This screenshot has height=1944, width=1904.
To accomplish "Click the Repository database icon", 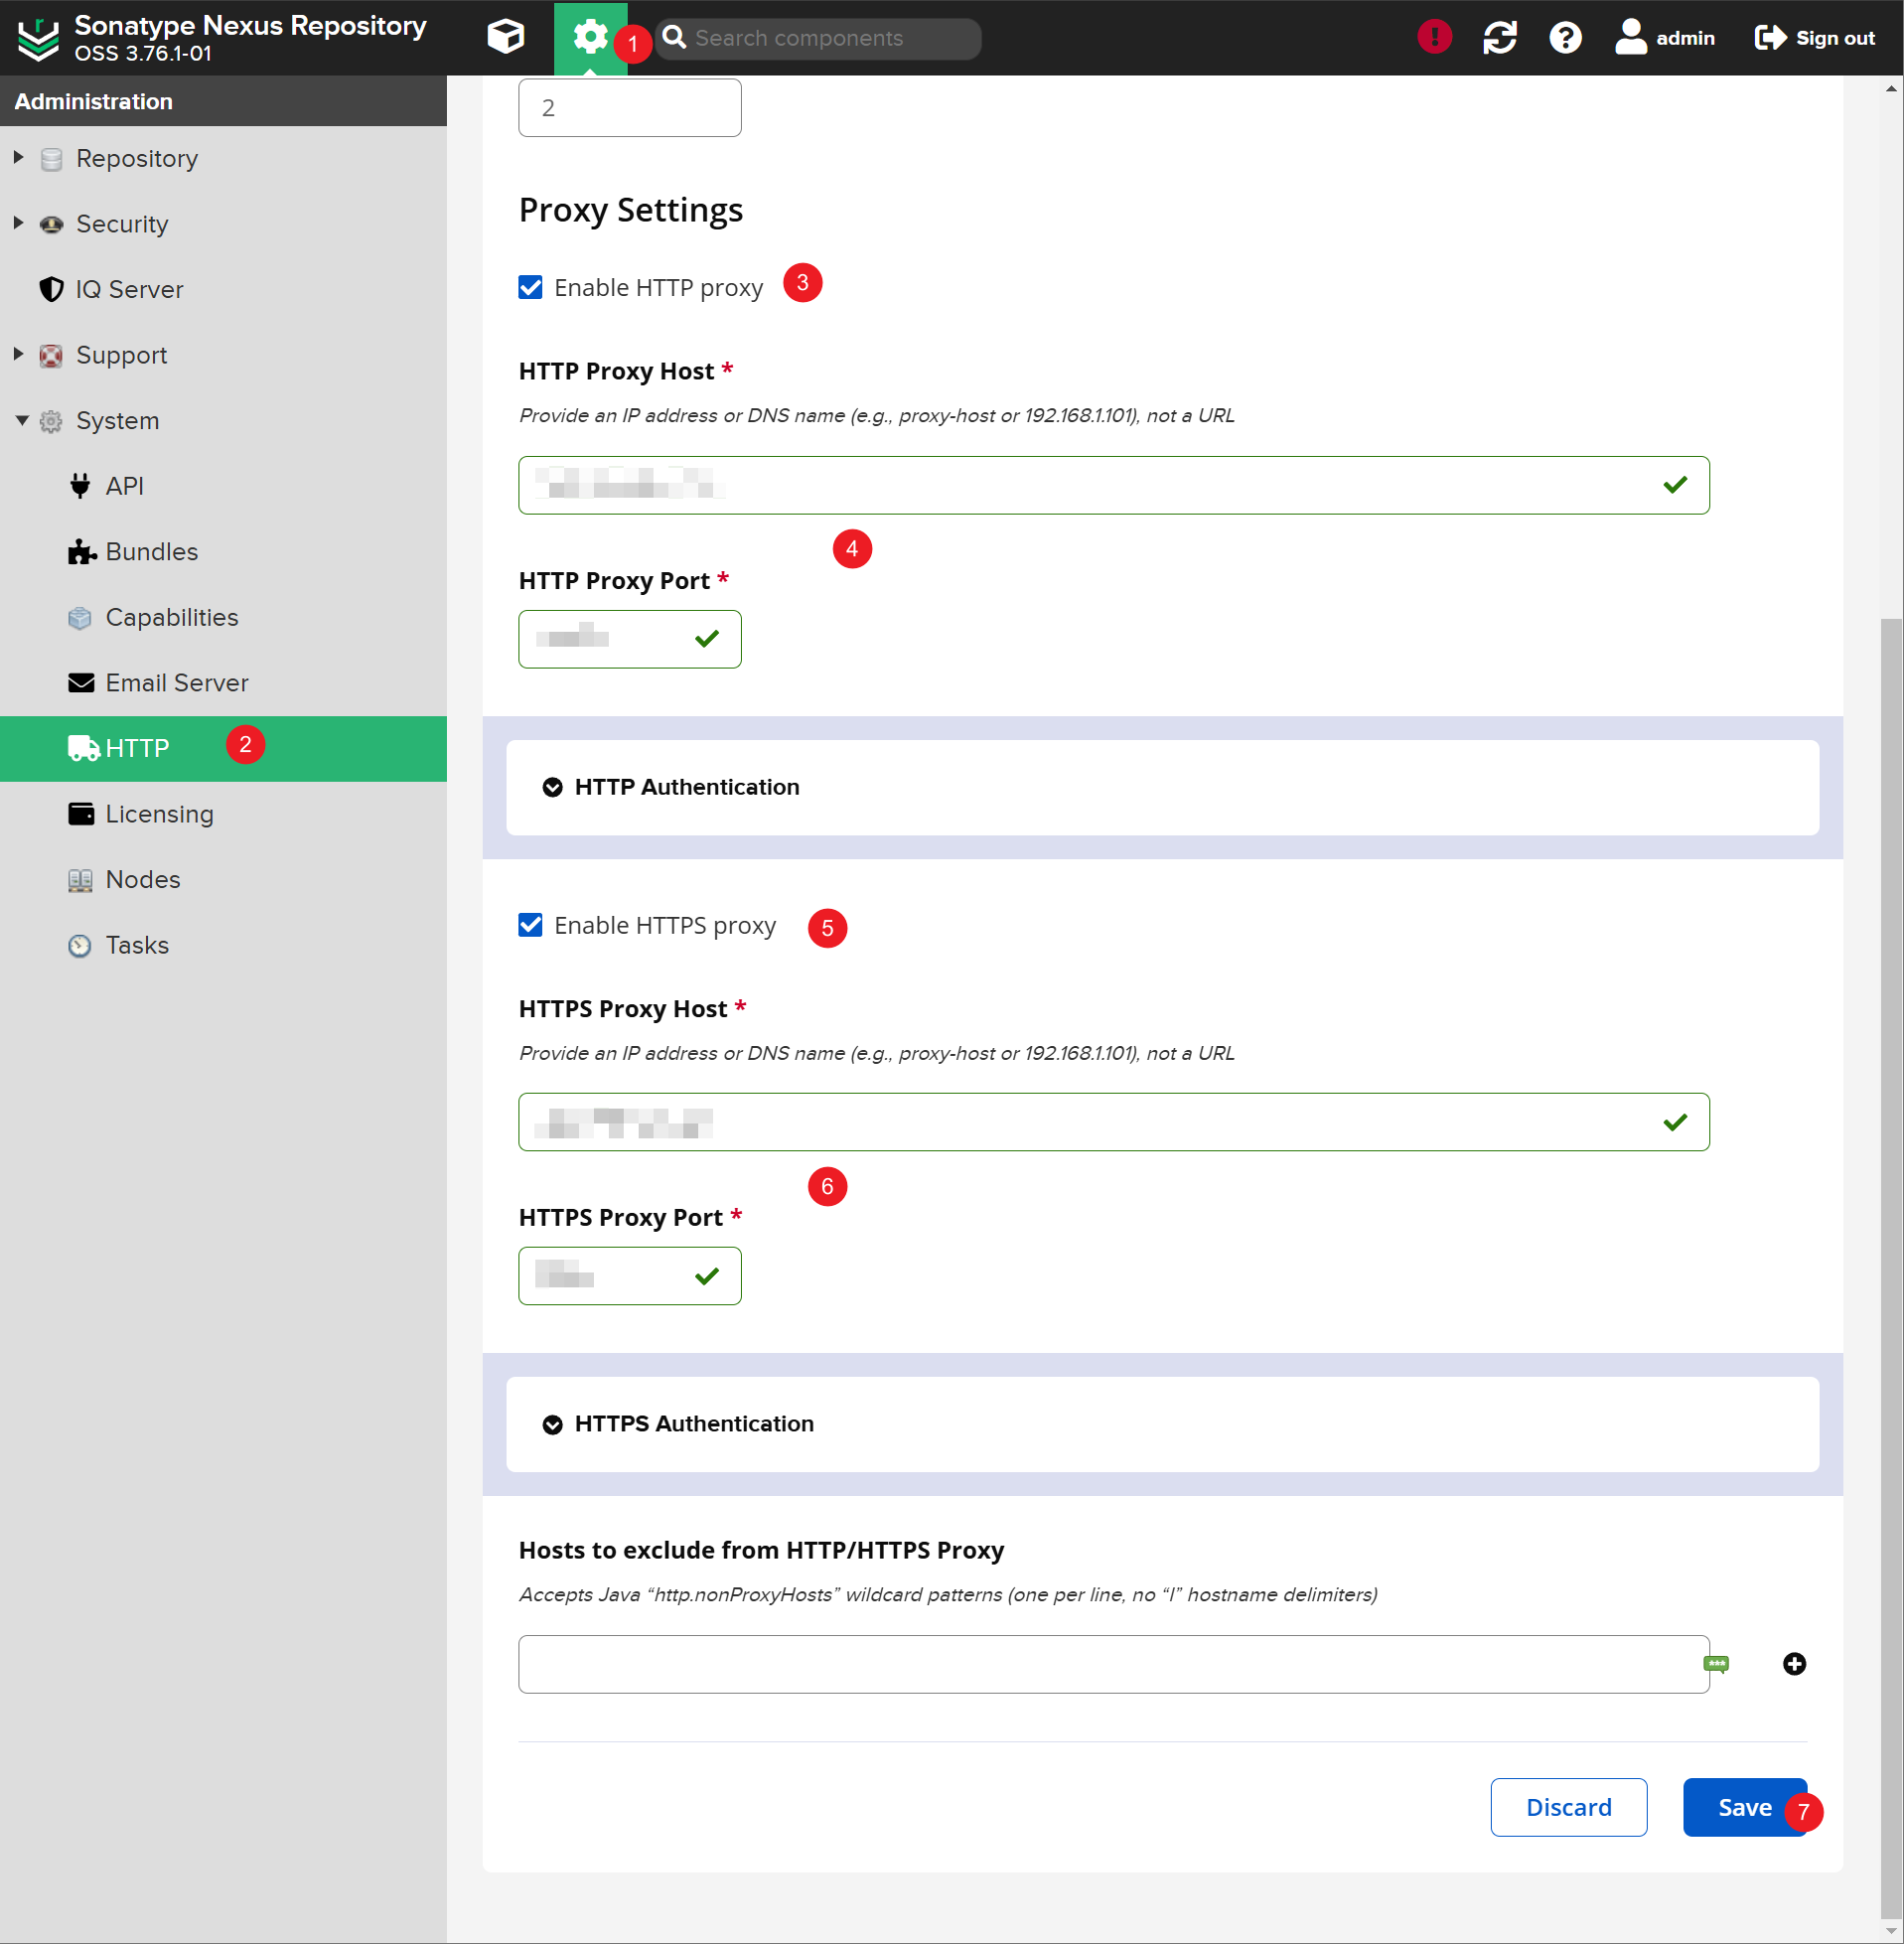I will coord(51,159).
